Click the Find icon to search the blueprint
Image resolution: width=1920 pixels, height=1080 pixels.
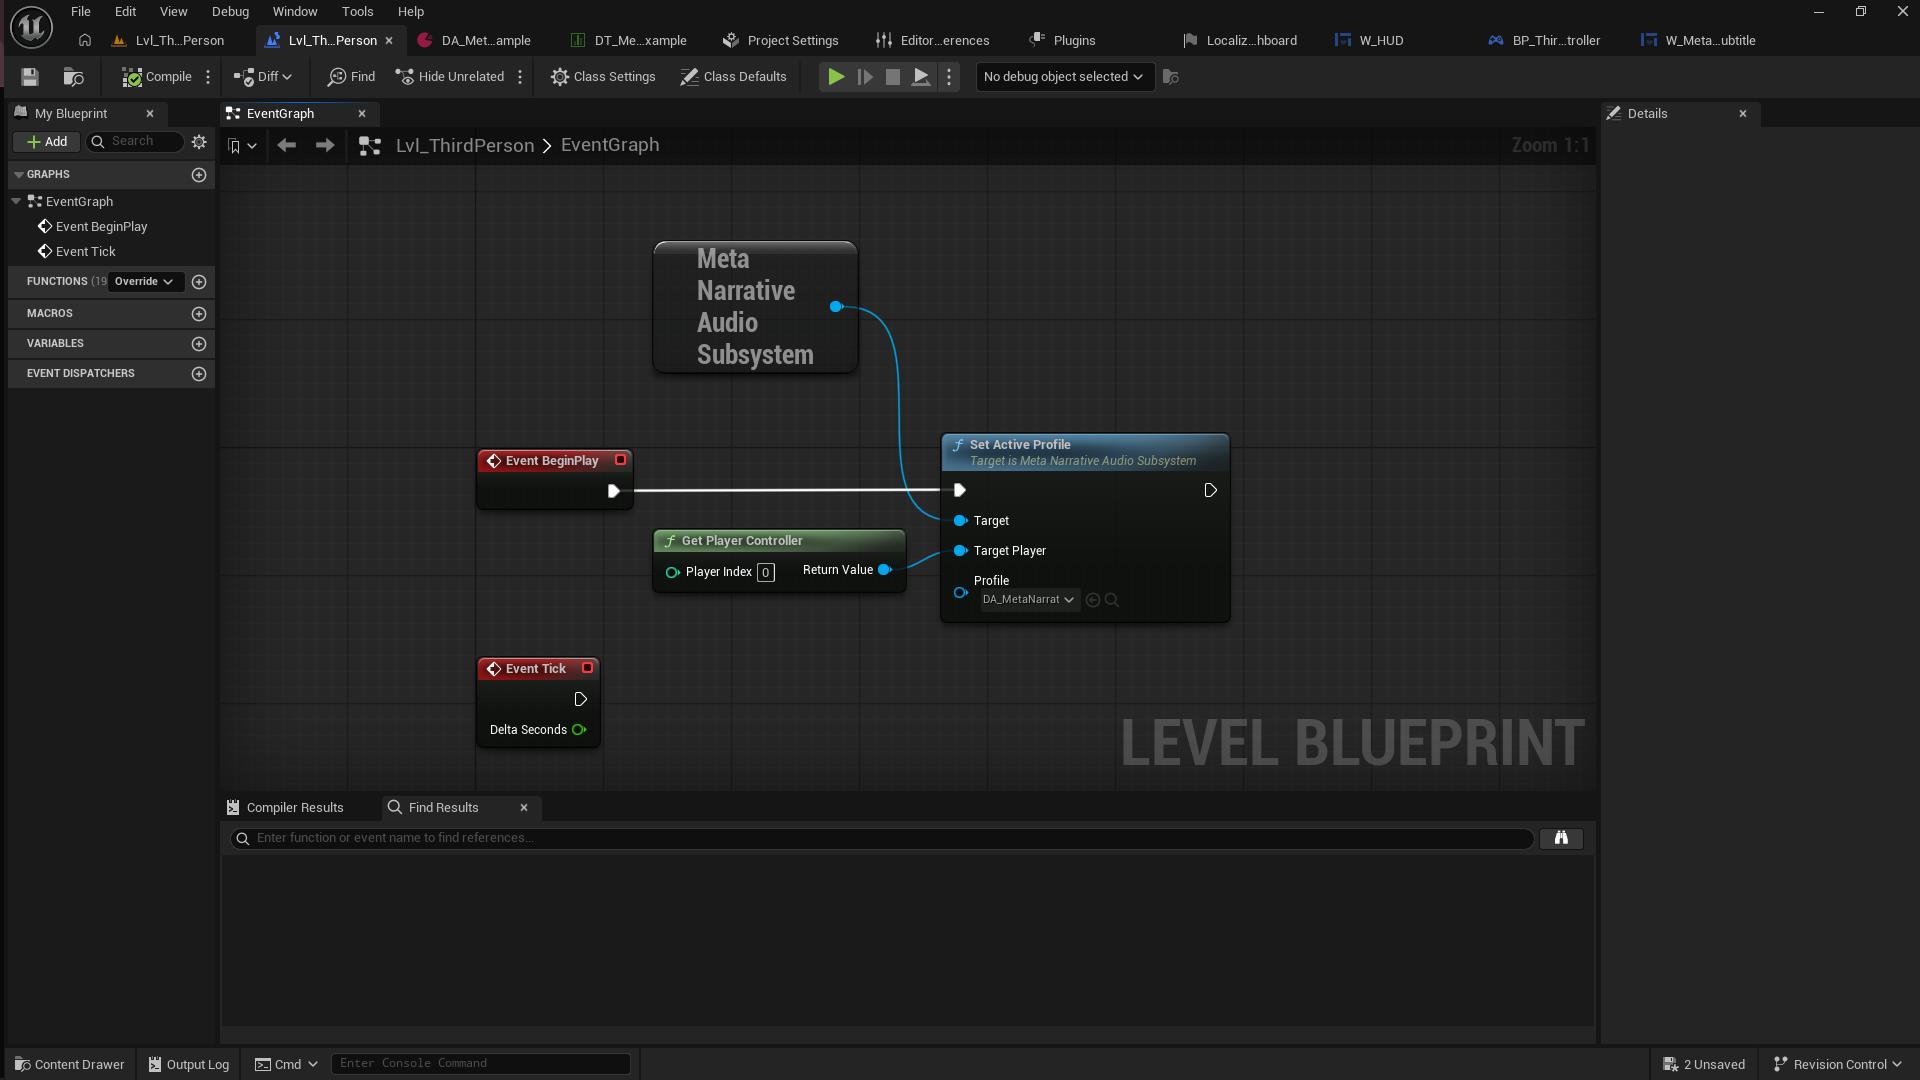tap(350, 76)
